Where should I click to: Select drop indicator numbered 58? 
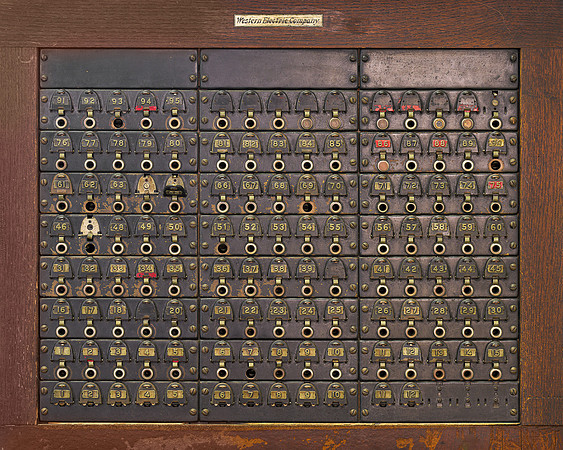click(439, 226)
